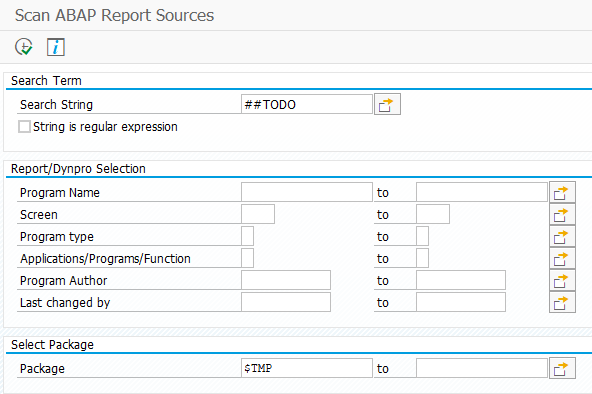The image size is (592, 394).
Task: Focus the Package to field
Action: [x=482, y=368]
